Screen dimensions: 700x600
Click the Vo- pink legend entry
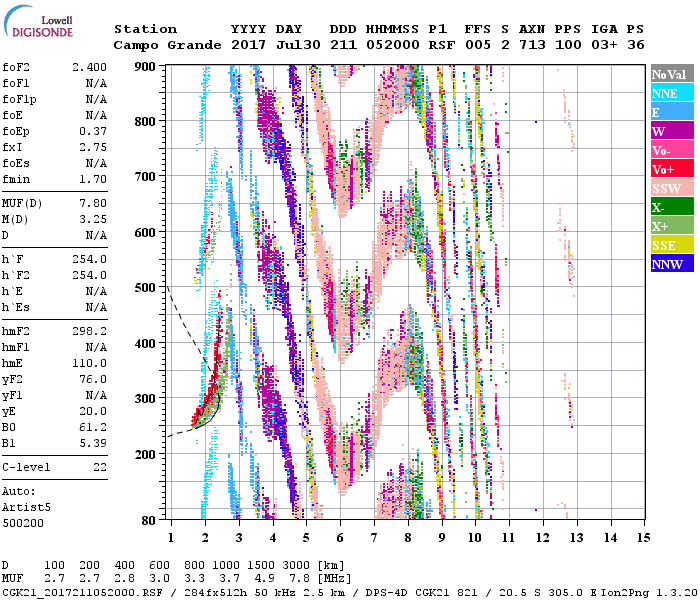(x=670, y=150)
